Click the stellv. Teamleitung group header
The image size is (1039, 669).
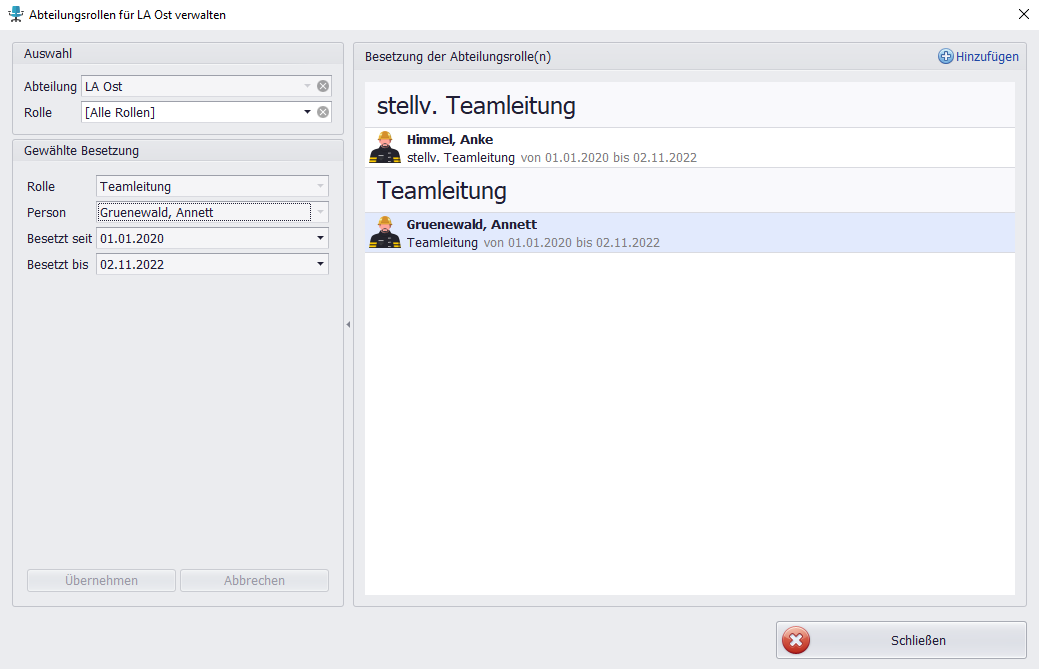tap(690, 105)
